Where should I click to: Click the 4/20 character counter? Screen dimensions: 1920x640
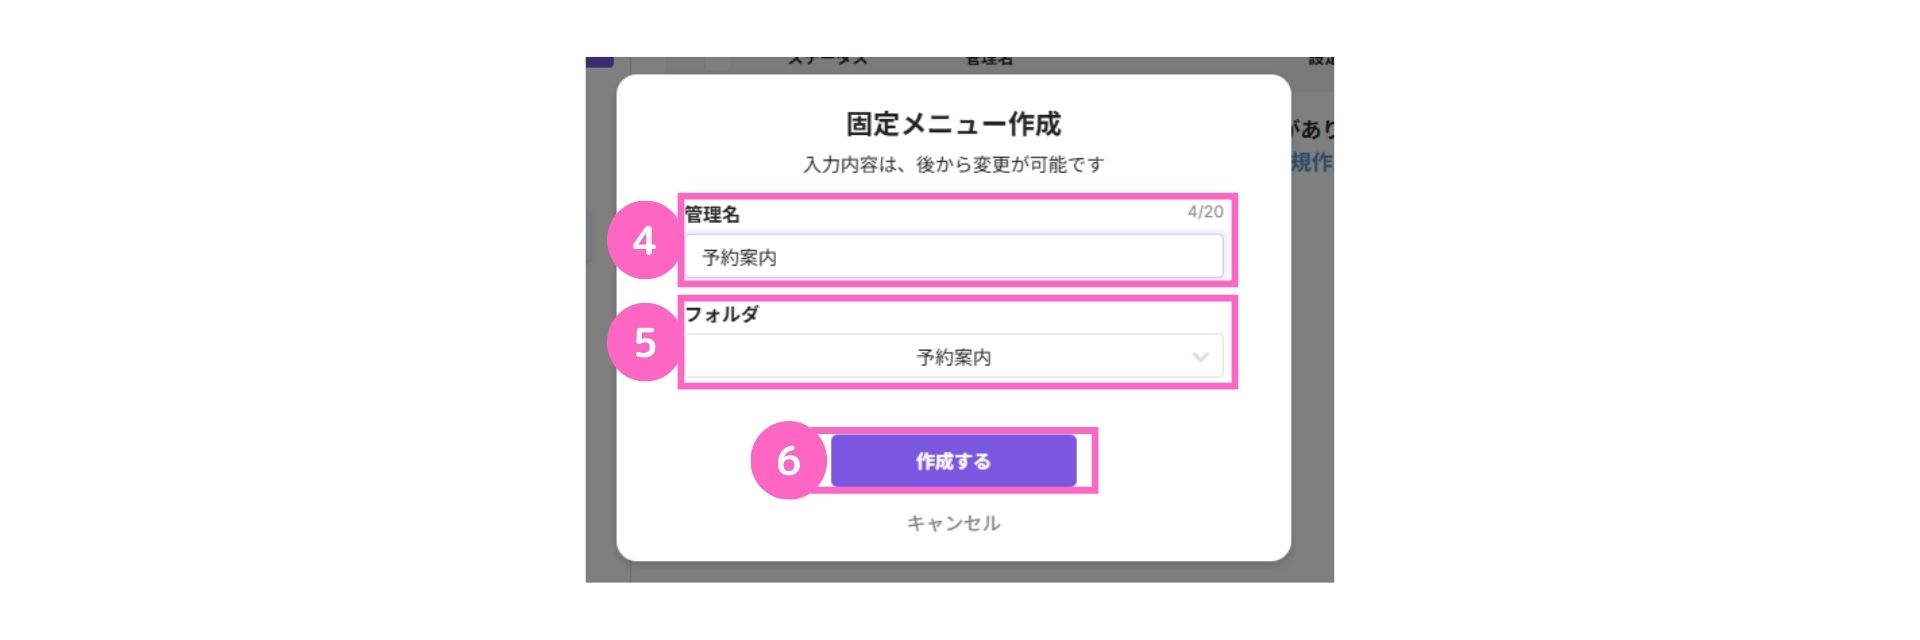point(1205,212)
